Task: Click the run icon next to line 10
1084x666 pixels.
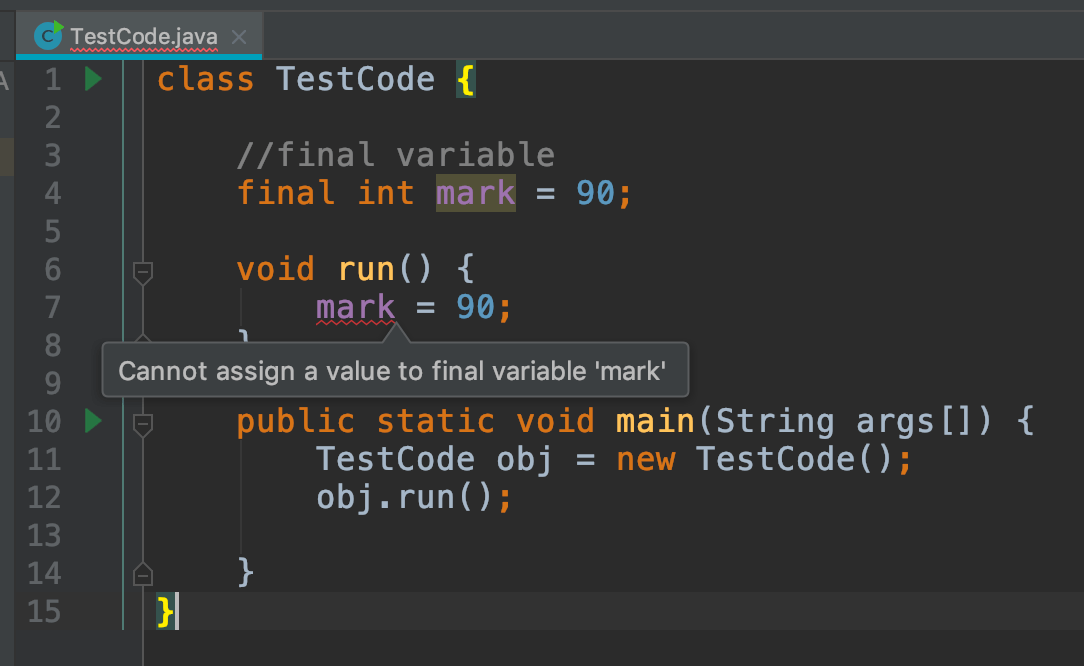Action: (92, 421)
